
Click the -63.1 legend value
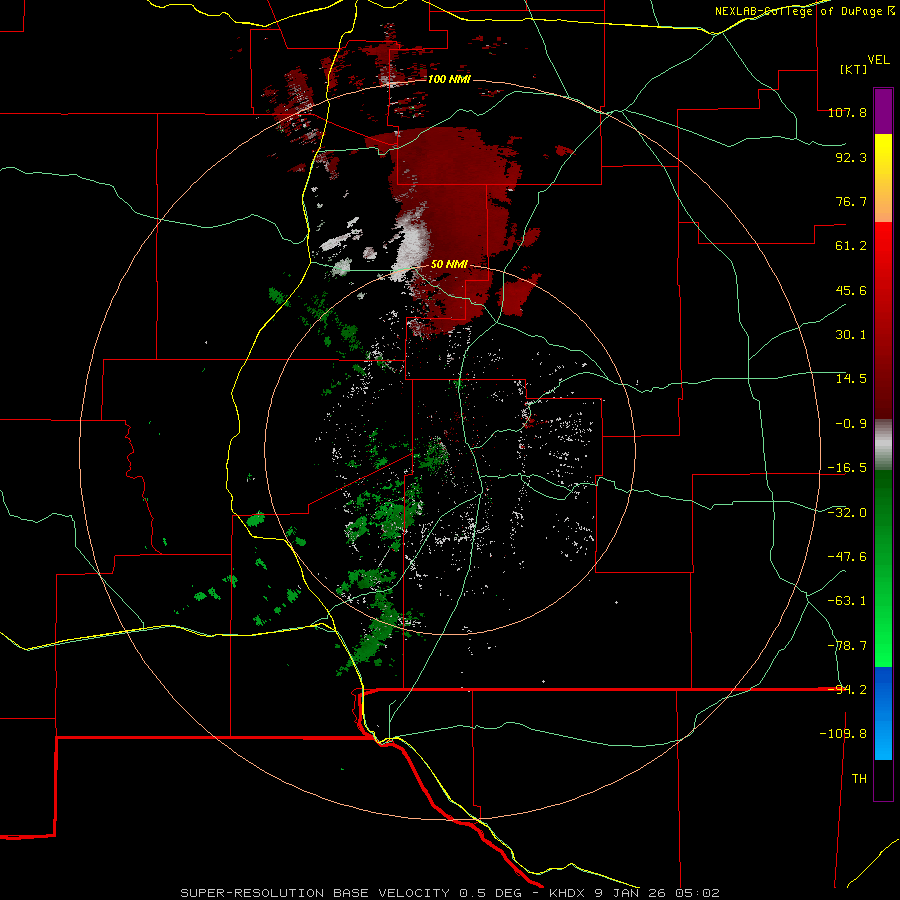coord(847,601)
